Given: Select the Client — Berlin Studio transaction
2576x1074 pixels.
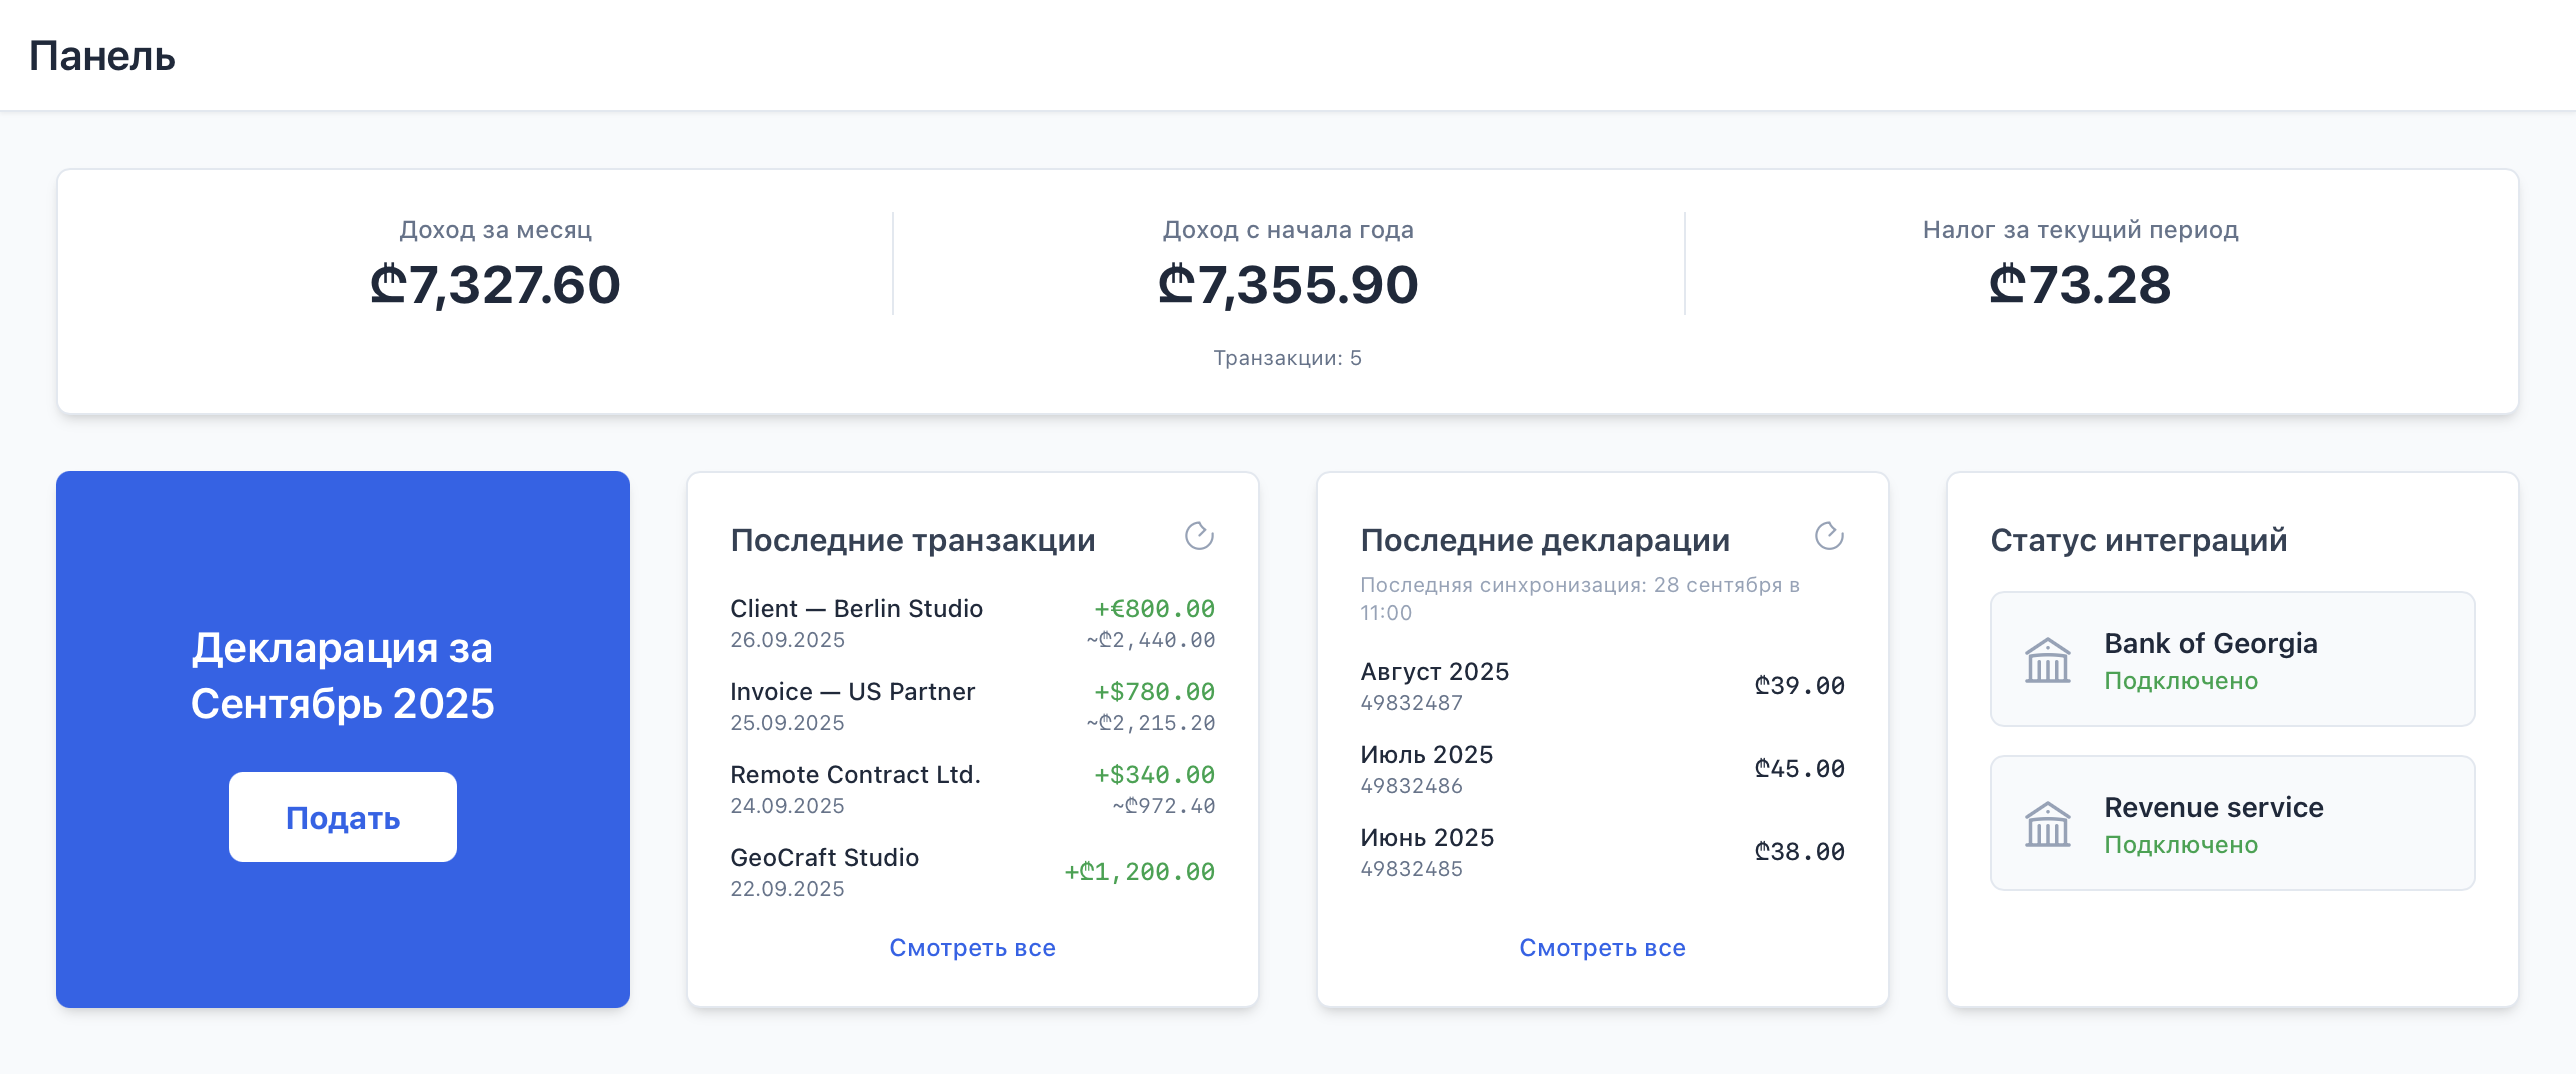Looking at the screenshot, I should tap(856, 608).
